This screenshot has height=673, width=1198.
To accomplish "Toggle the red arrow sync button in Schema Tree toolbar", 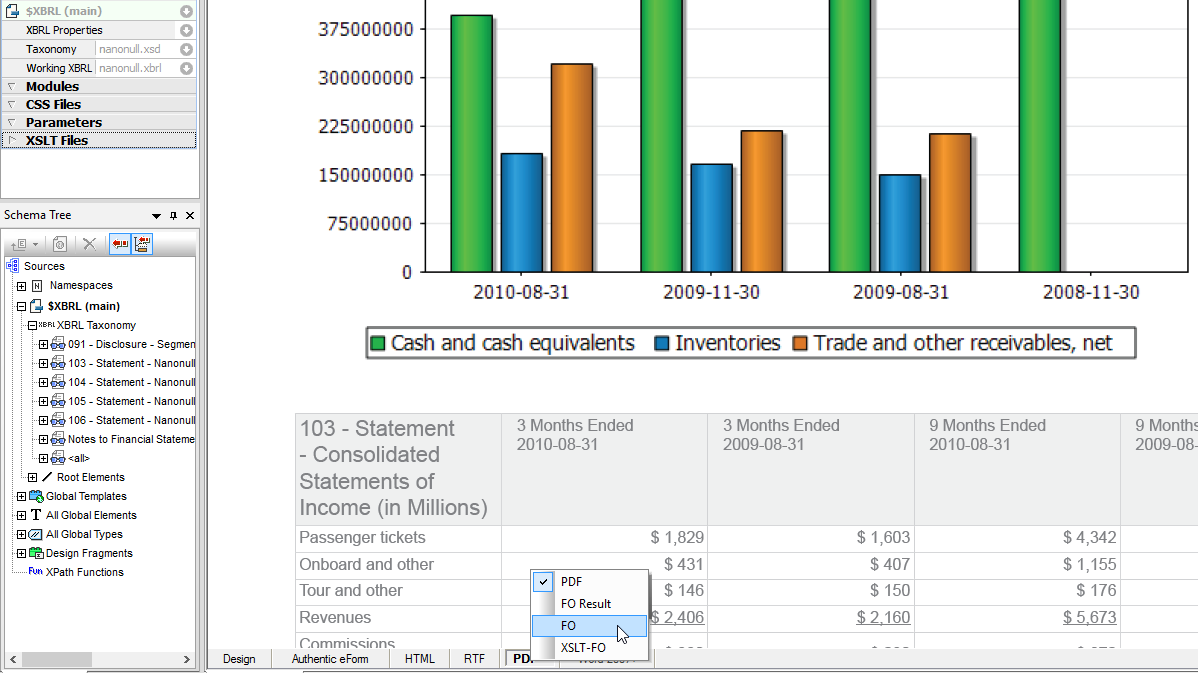I will (x=120, y=244).
